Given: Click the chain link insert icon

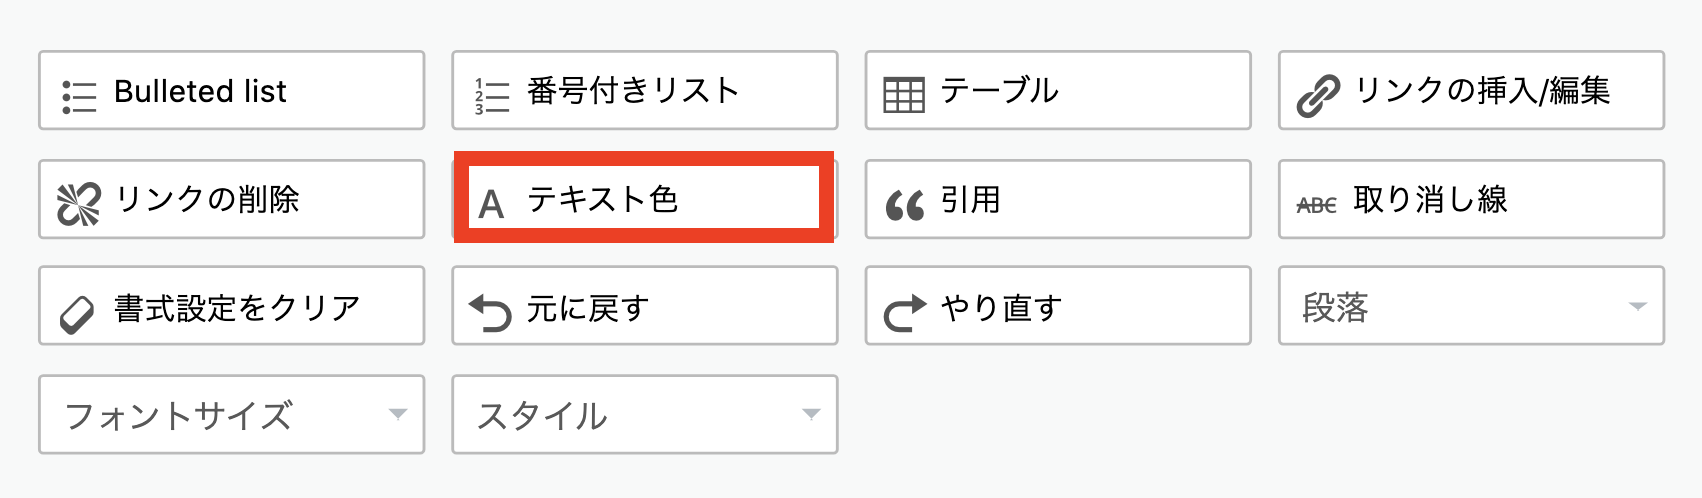Looking at the screenshot, I should pos(1317,97).
